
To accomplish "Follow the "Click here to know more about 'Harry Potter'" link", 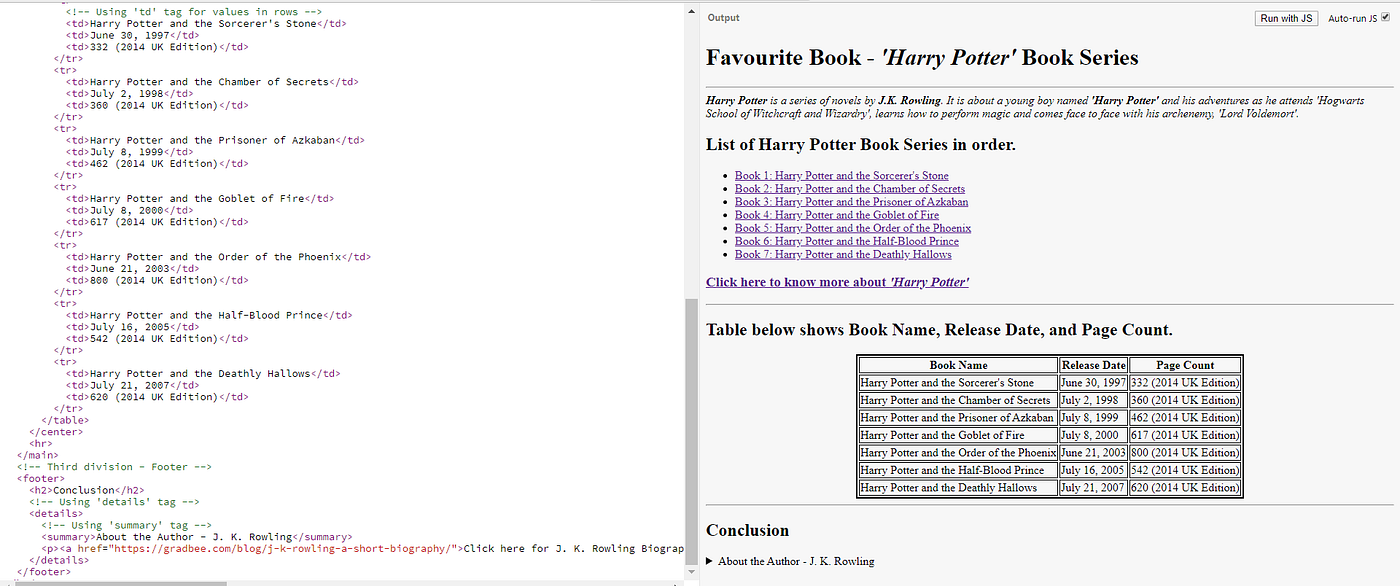I will click(x=837, y=282).
